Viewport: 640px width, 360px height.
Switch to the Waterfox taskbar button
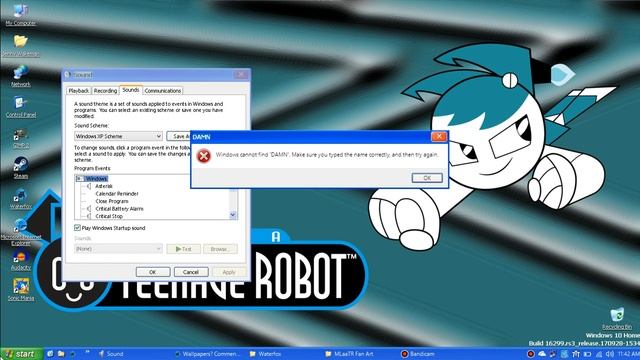[x=284, y=354]
